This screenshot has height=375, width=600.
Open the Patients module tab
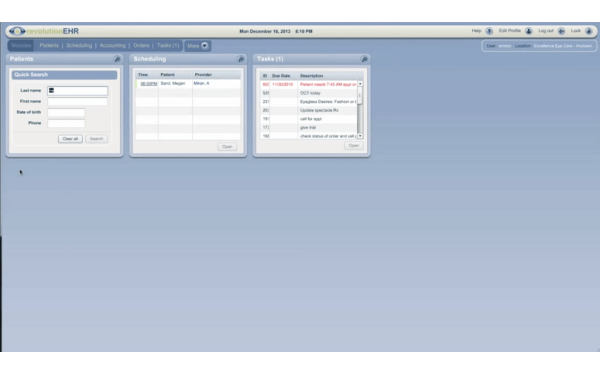[x=49, y=46]
